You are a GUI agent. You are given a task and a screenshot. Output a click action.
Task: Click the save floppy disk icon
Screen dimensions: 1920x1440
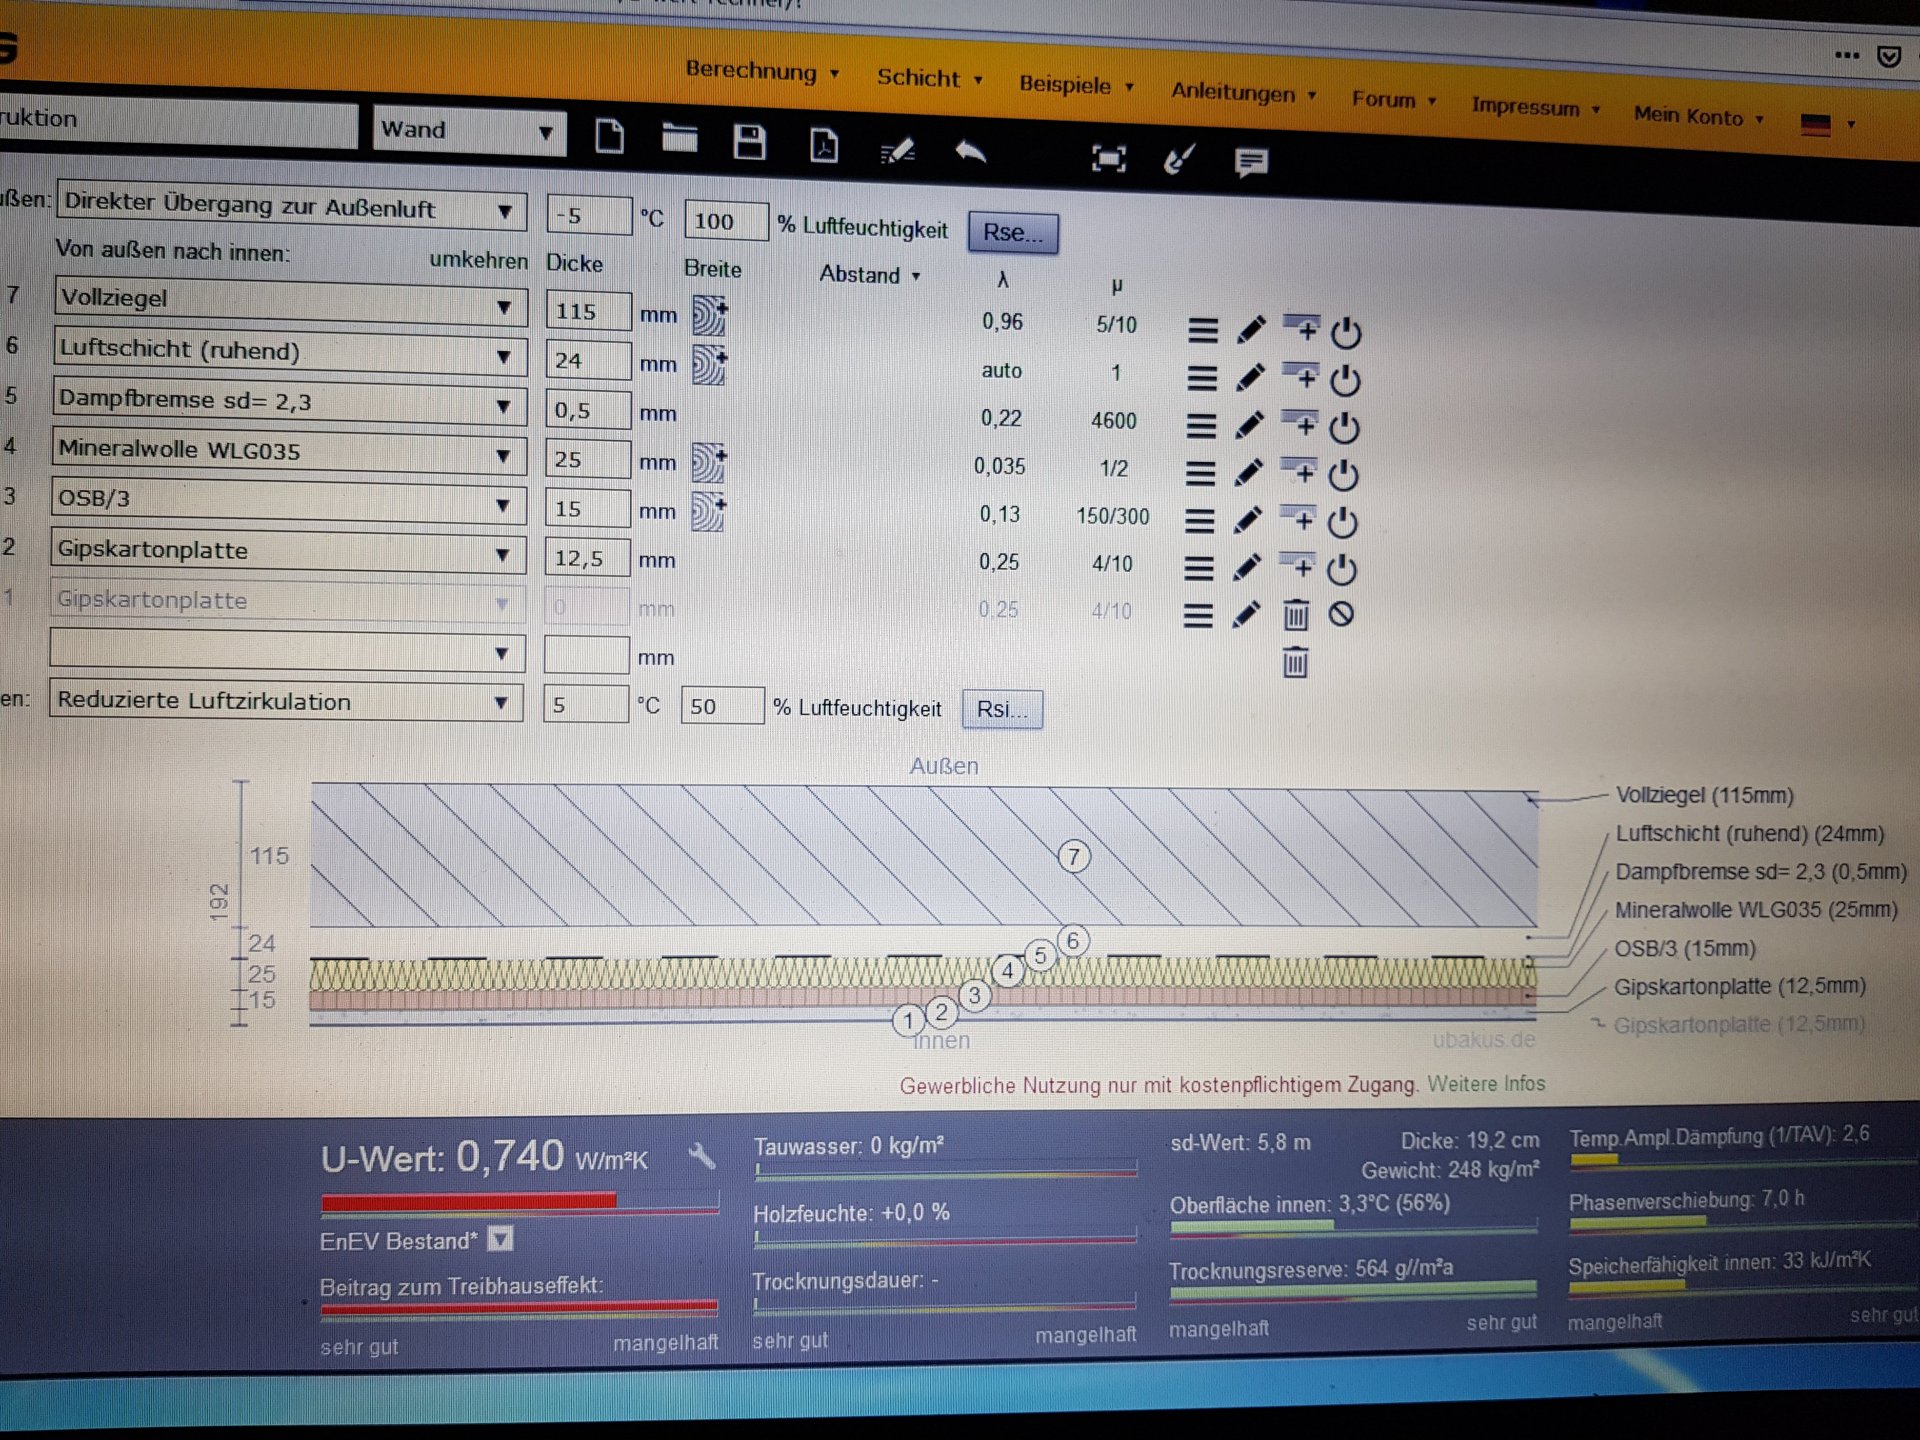pyautogui.click(x=749, y=142)
